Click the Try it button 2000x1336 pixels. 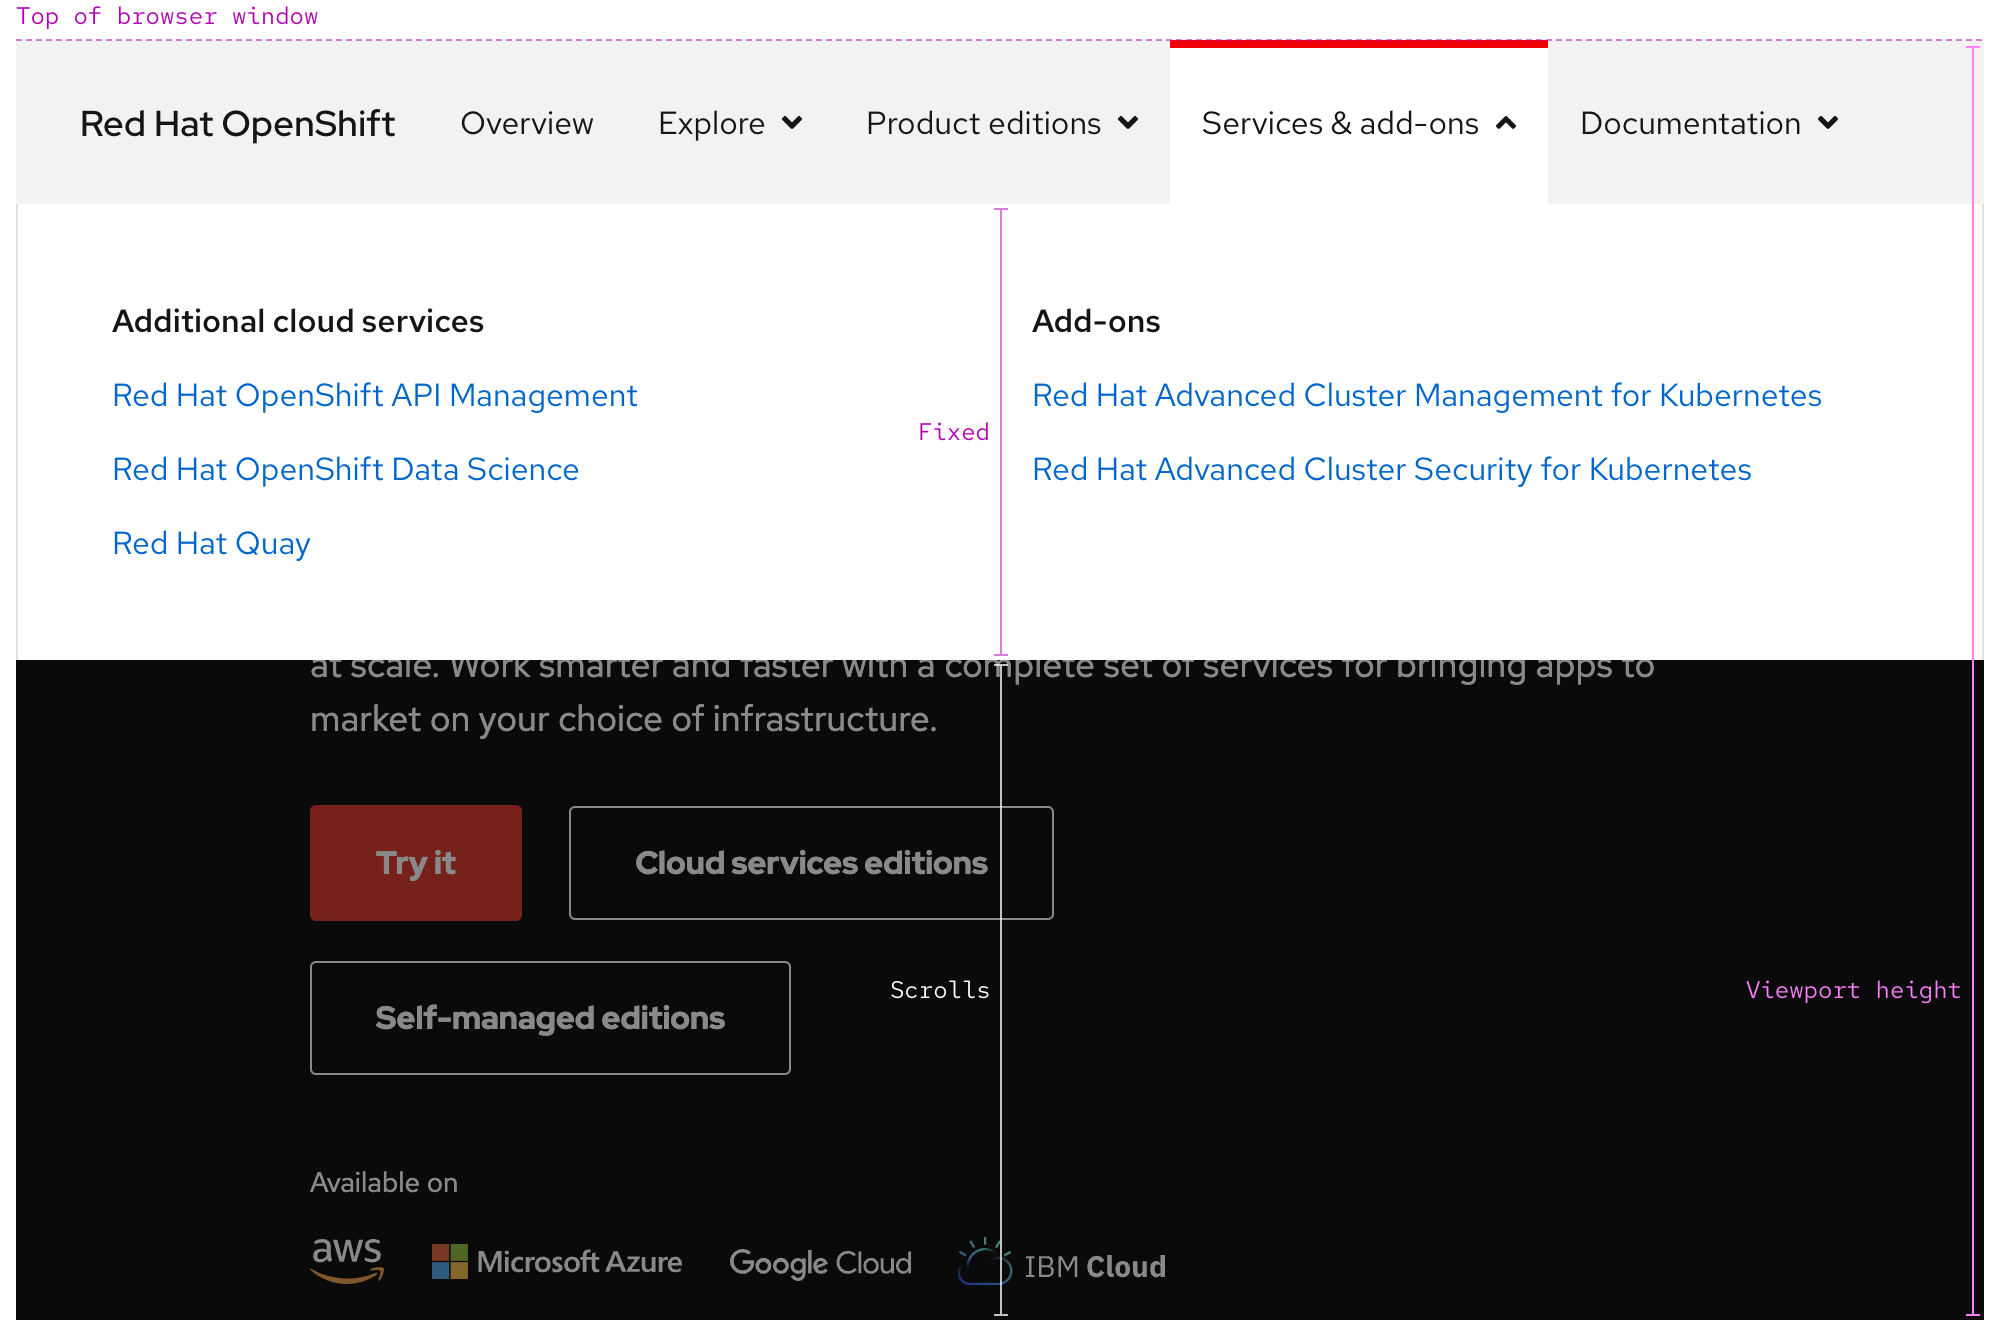point(416,862)
